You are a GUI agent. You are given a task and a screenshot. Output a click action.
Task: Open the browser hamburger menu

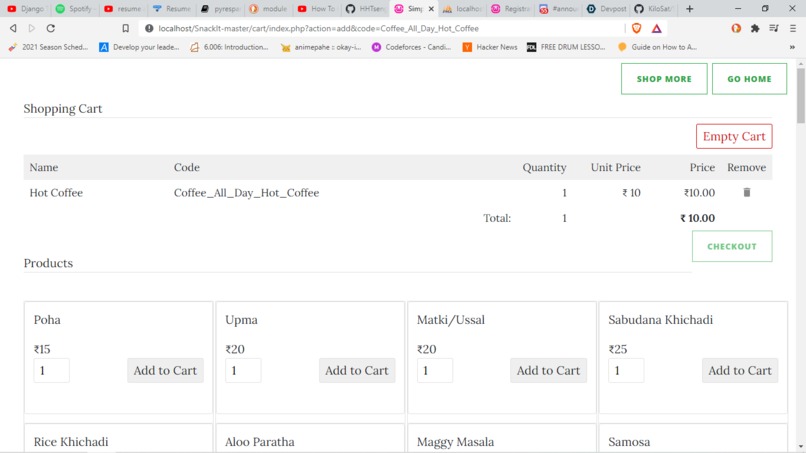click(x=793, y=28)
